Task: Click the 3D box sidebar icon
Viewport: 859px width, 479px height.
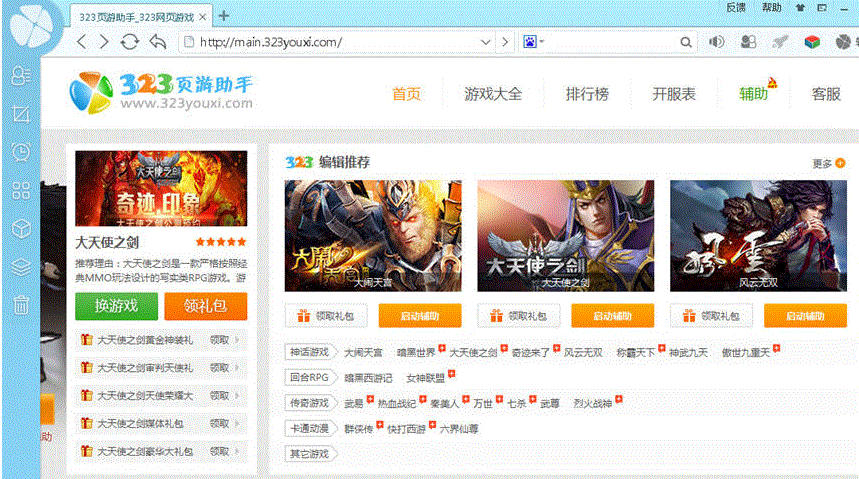Action: [21, 229]
